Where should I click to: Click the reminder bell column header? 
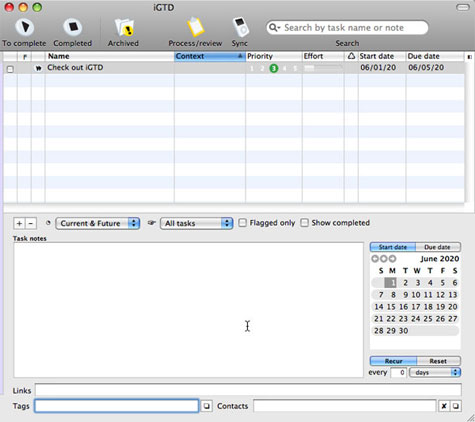(x=351, y=56)
